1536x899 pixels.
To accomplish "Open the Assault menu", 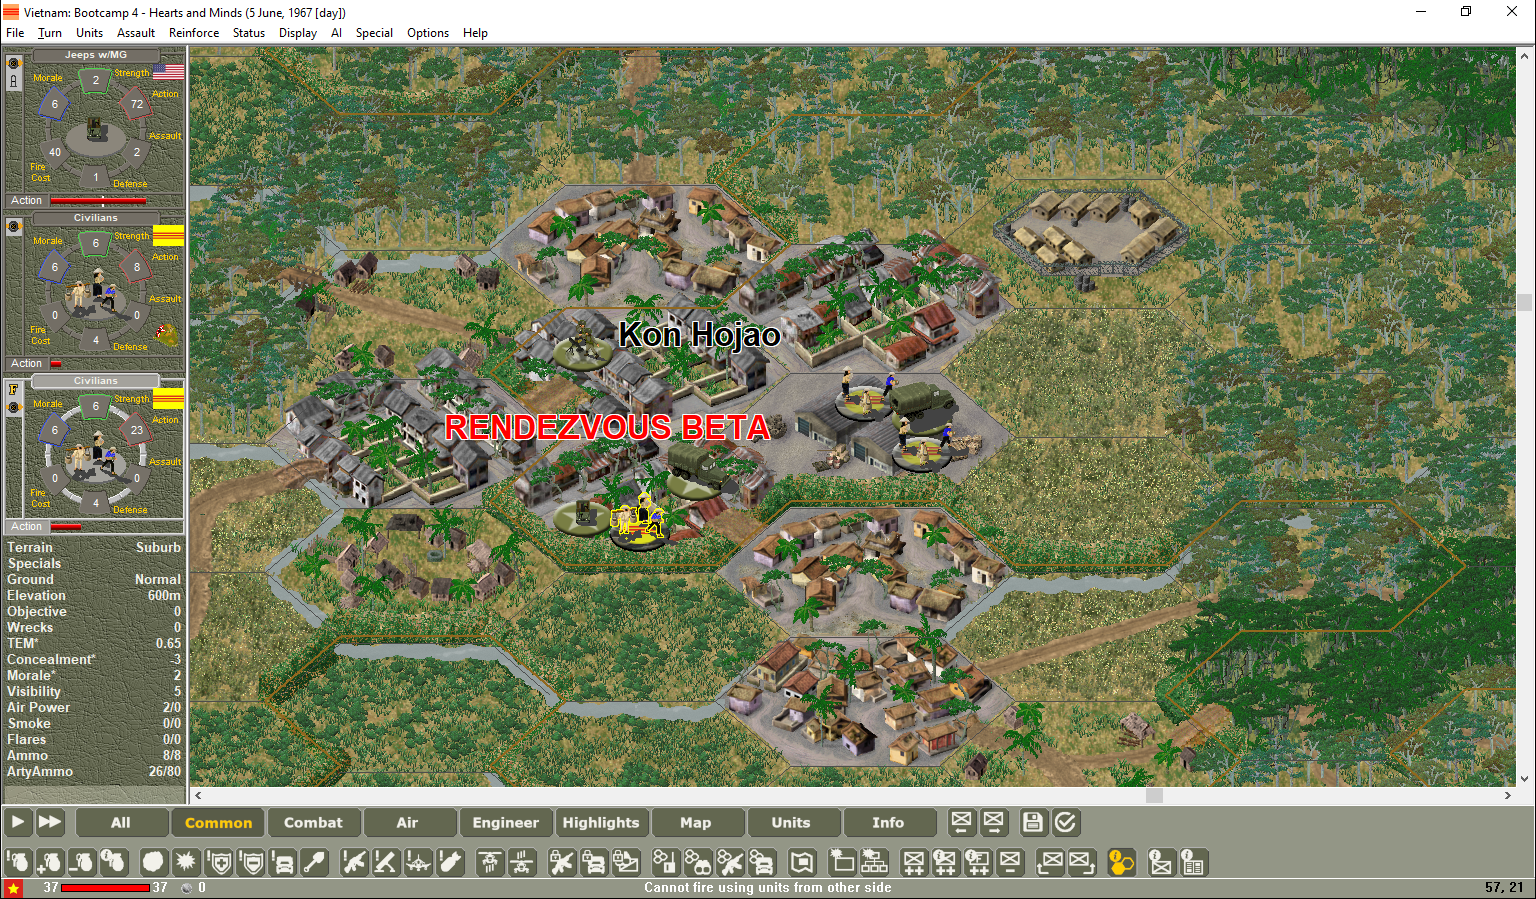I will click(136, 33).
